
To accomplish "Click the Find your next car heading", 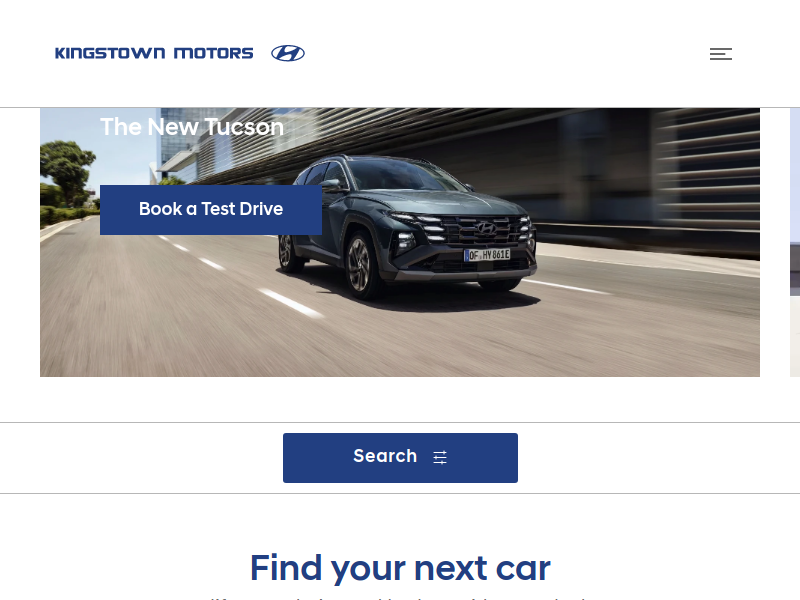I will click(400, 568).
